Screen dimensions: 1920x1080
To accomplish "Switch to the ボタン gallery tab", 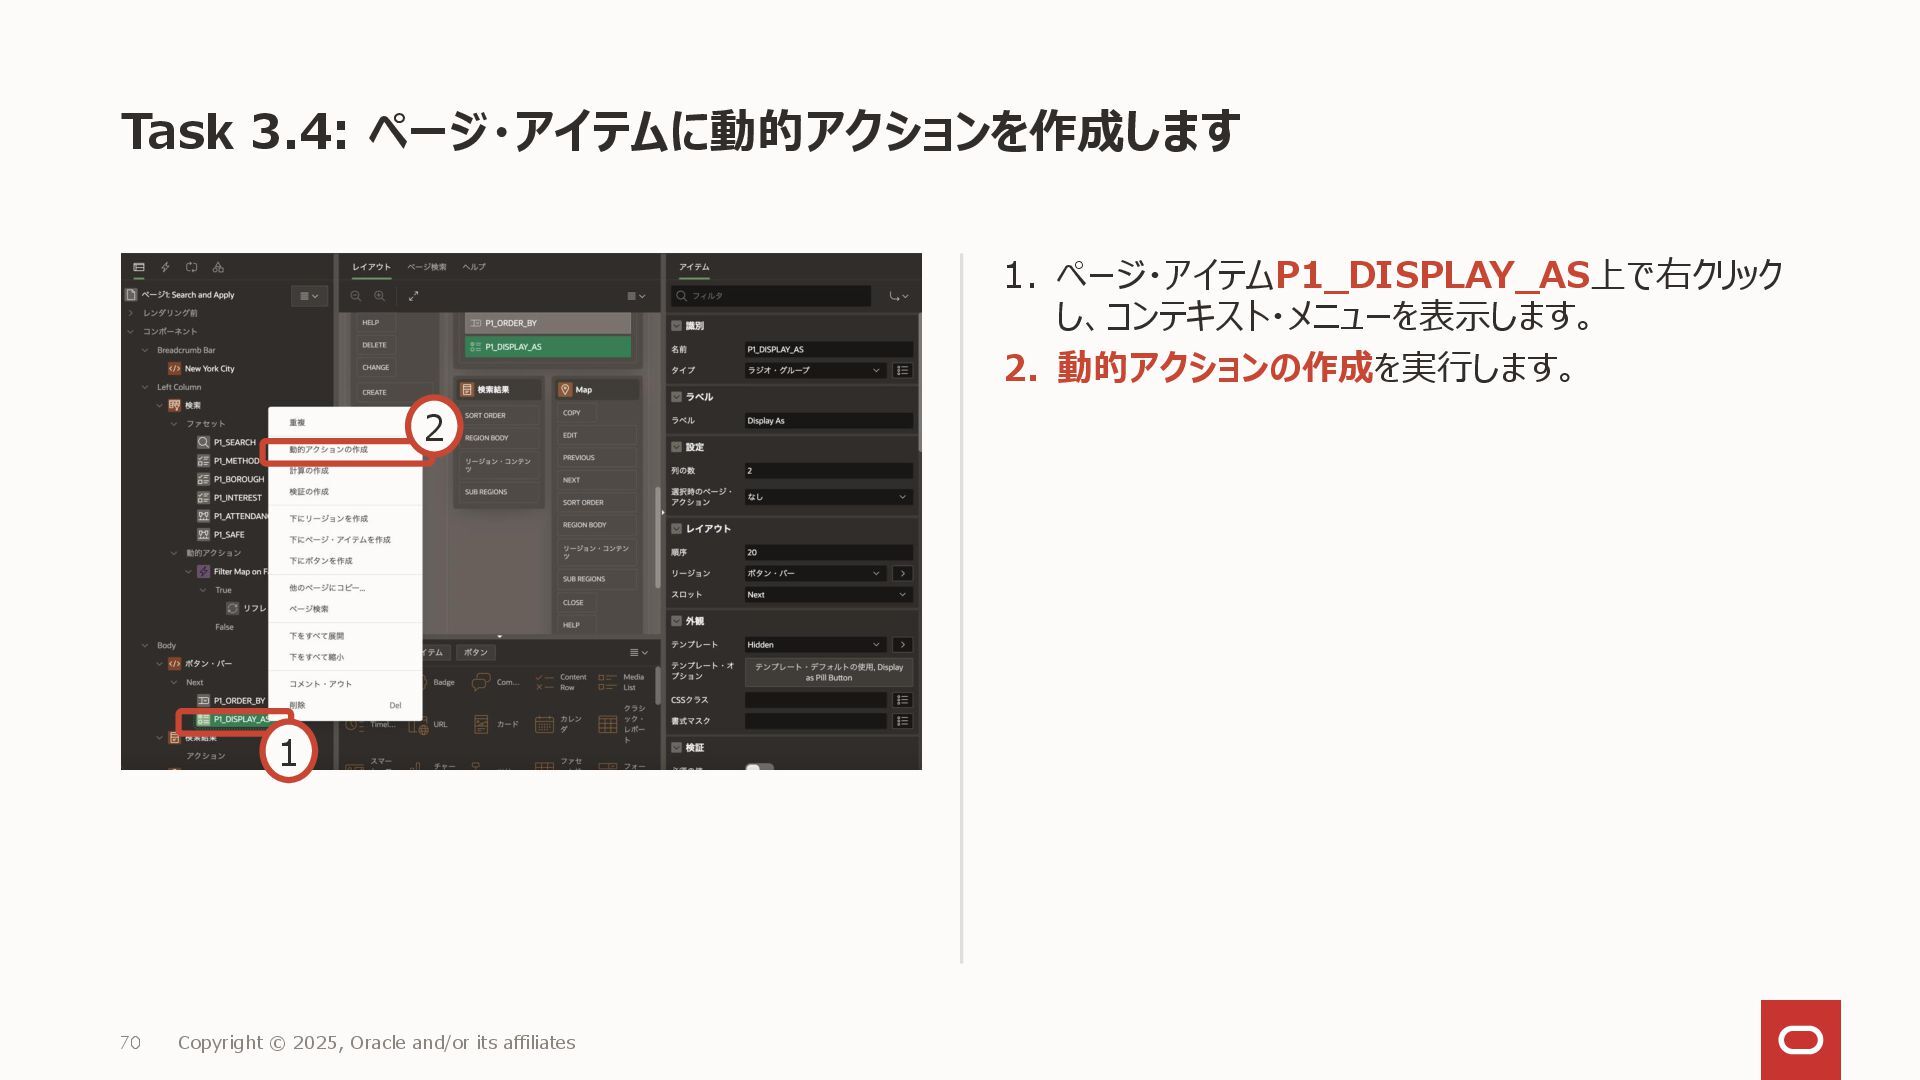I will pos(476,652).
